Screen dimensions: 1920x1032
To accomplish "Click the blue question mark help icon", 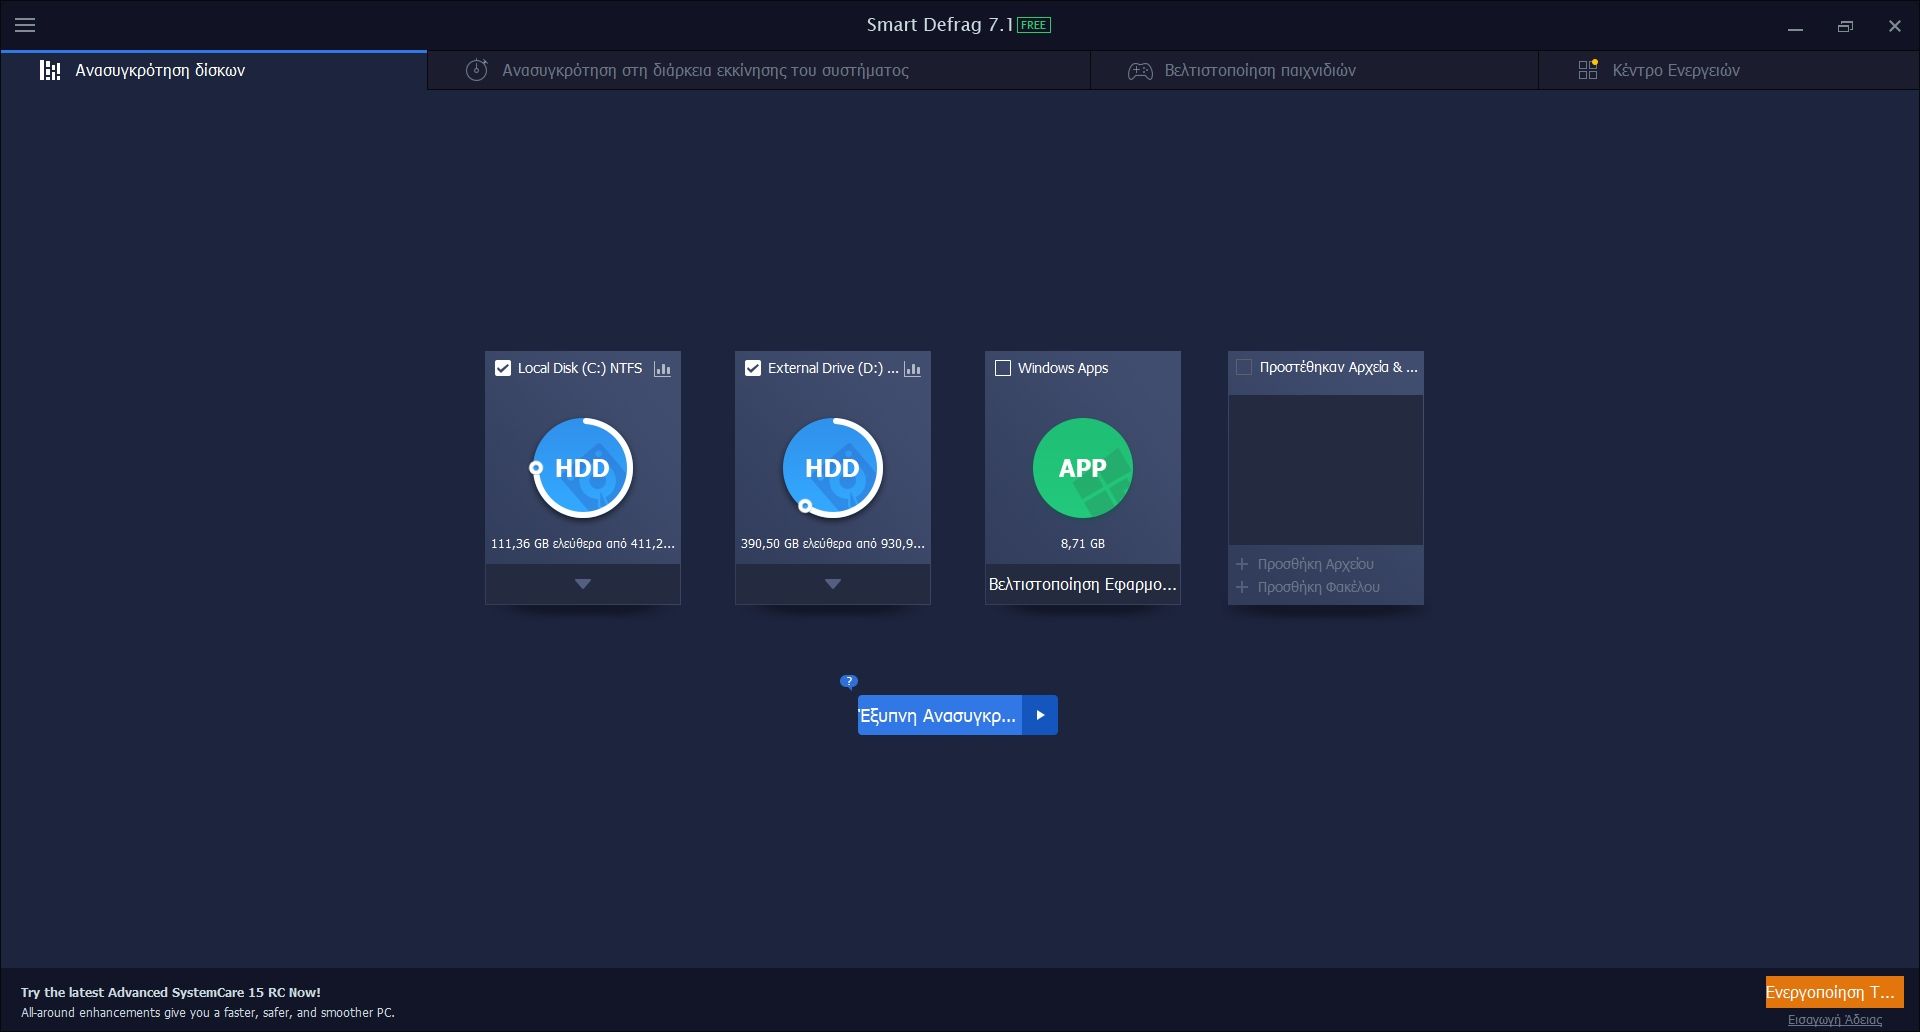I will [849, 682].
